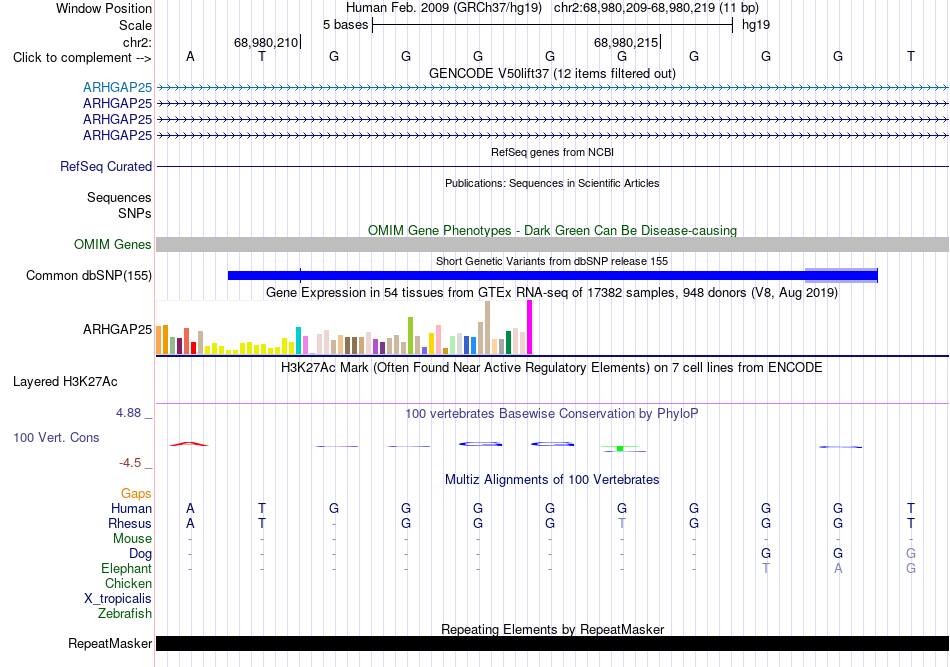Image resolution: width=950 pixels, height=667 pixels.
Task: Click the Layered H3K27Ac track label
Action: click(x=65, y=382)
